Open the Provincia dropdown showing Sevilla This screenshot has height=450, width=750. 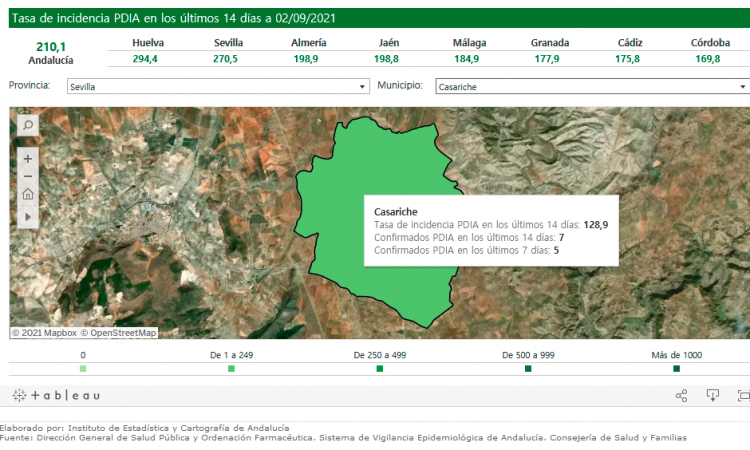coord(217,87)
